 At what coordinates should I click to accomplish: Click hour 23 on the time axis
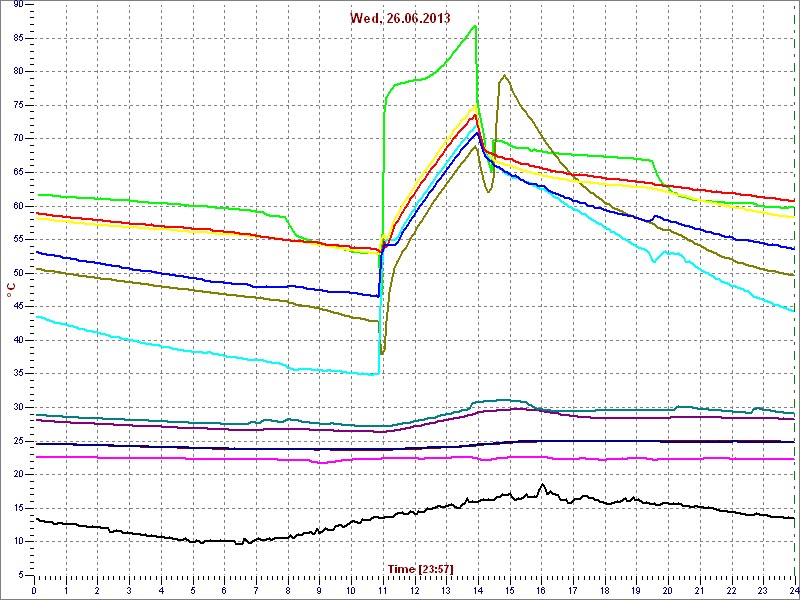click(x=762, y=591)
